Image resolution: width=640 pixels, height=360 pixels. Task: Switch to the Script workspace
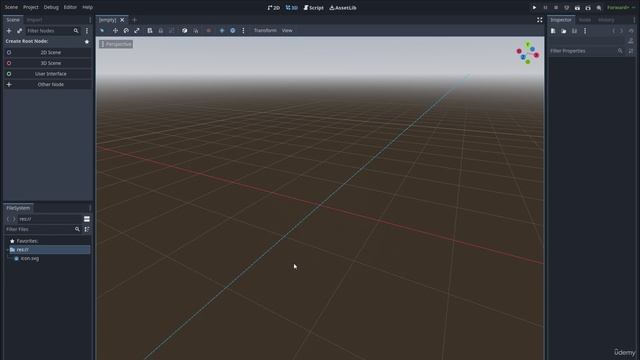pyautogui.click(x=313, y=7)
